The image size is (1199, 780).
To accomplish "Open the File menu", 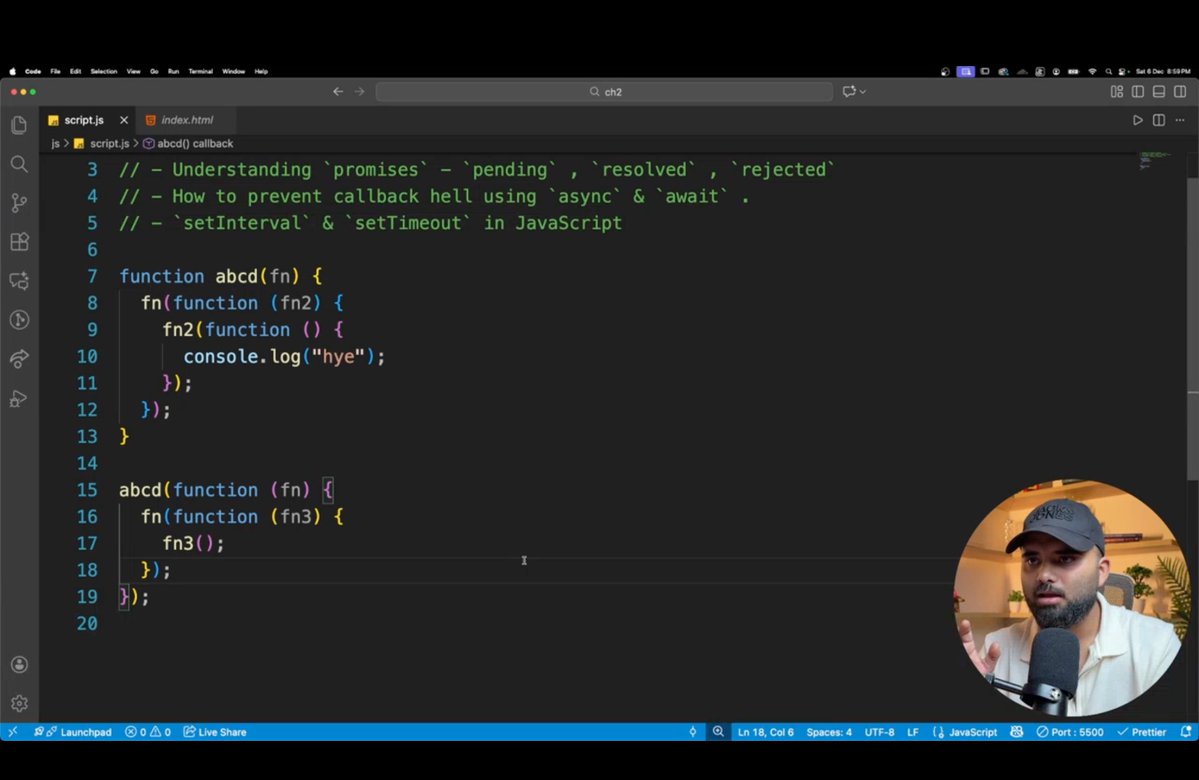I will [x=55, y=71].
